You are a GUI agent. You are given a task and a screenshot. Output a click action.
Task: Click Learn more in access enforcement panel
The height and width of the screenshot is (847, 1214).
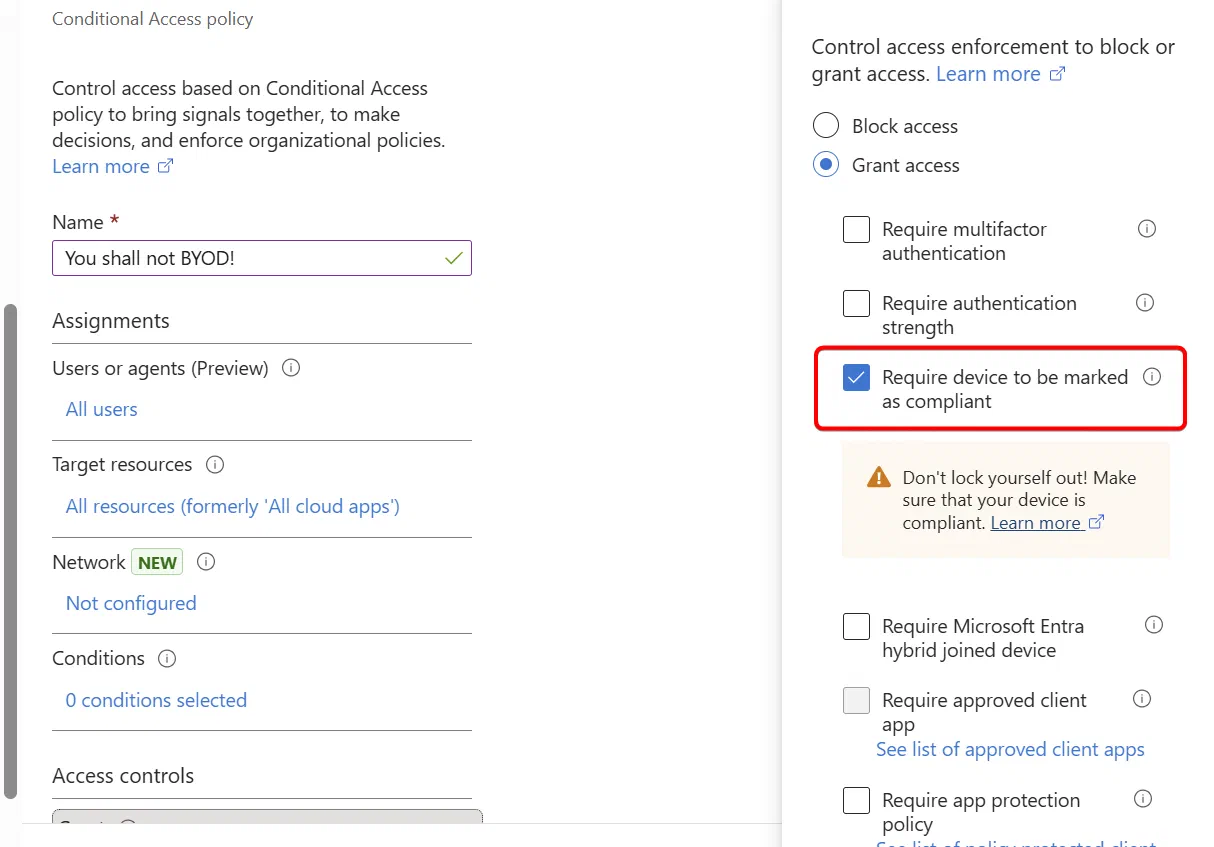[x=1001, y=74]
